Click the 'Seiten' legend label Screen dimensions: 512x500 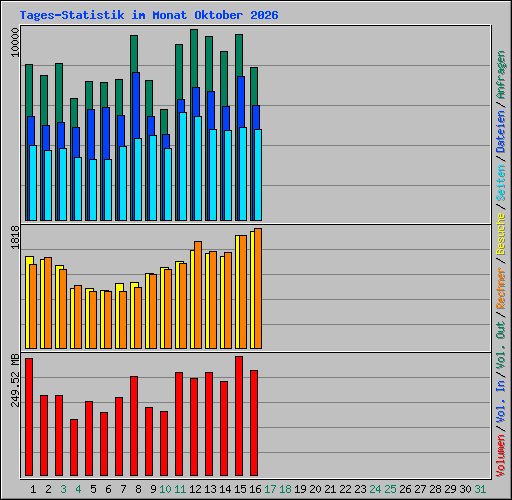click(x=500, y=183)
